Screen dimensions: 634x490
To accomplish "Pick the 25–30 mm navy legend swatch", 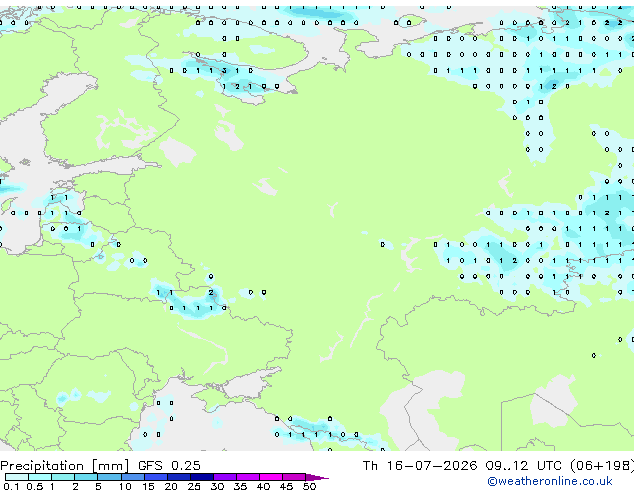I will (202, 477).
